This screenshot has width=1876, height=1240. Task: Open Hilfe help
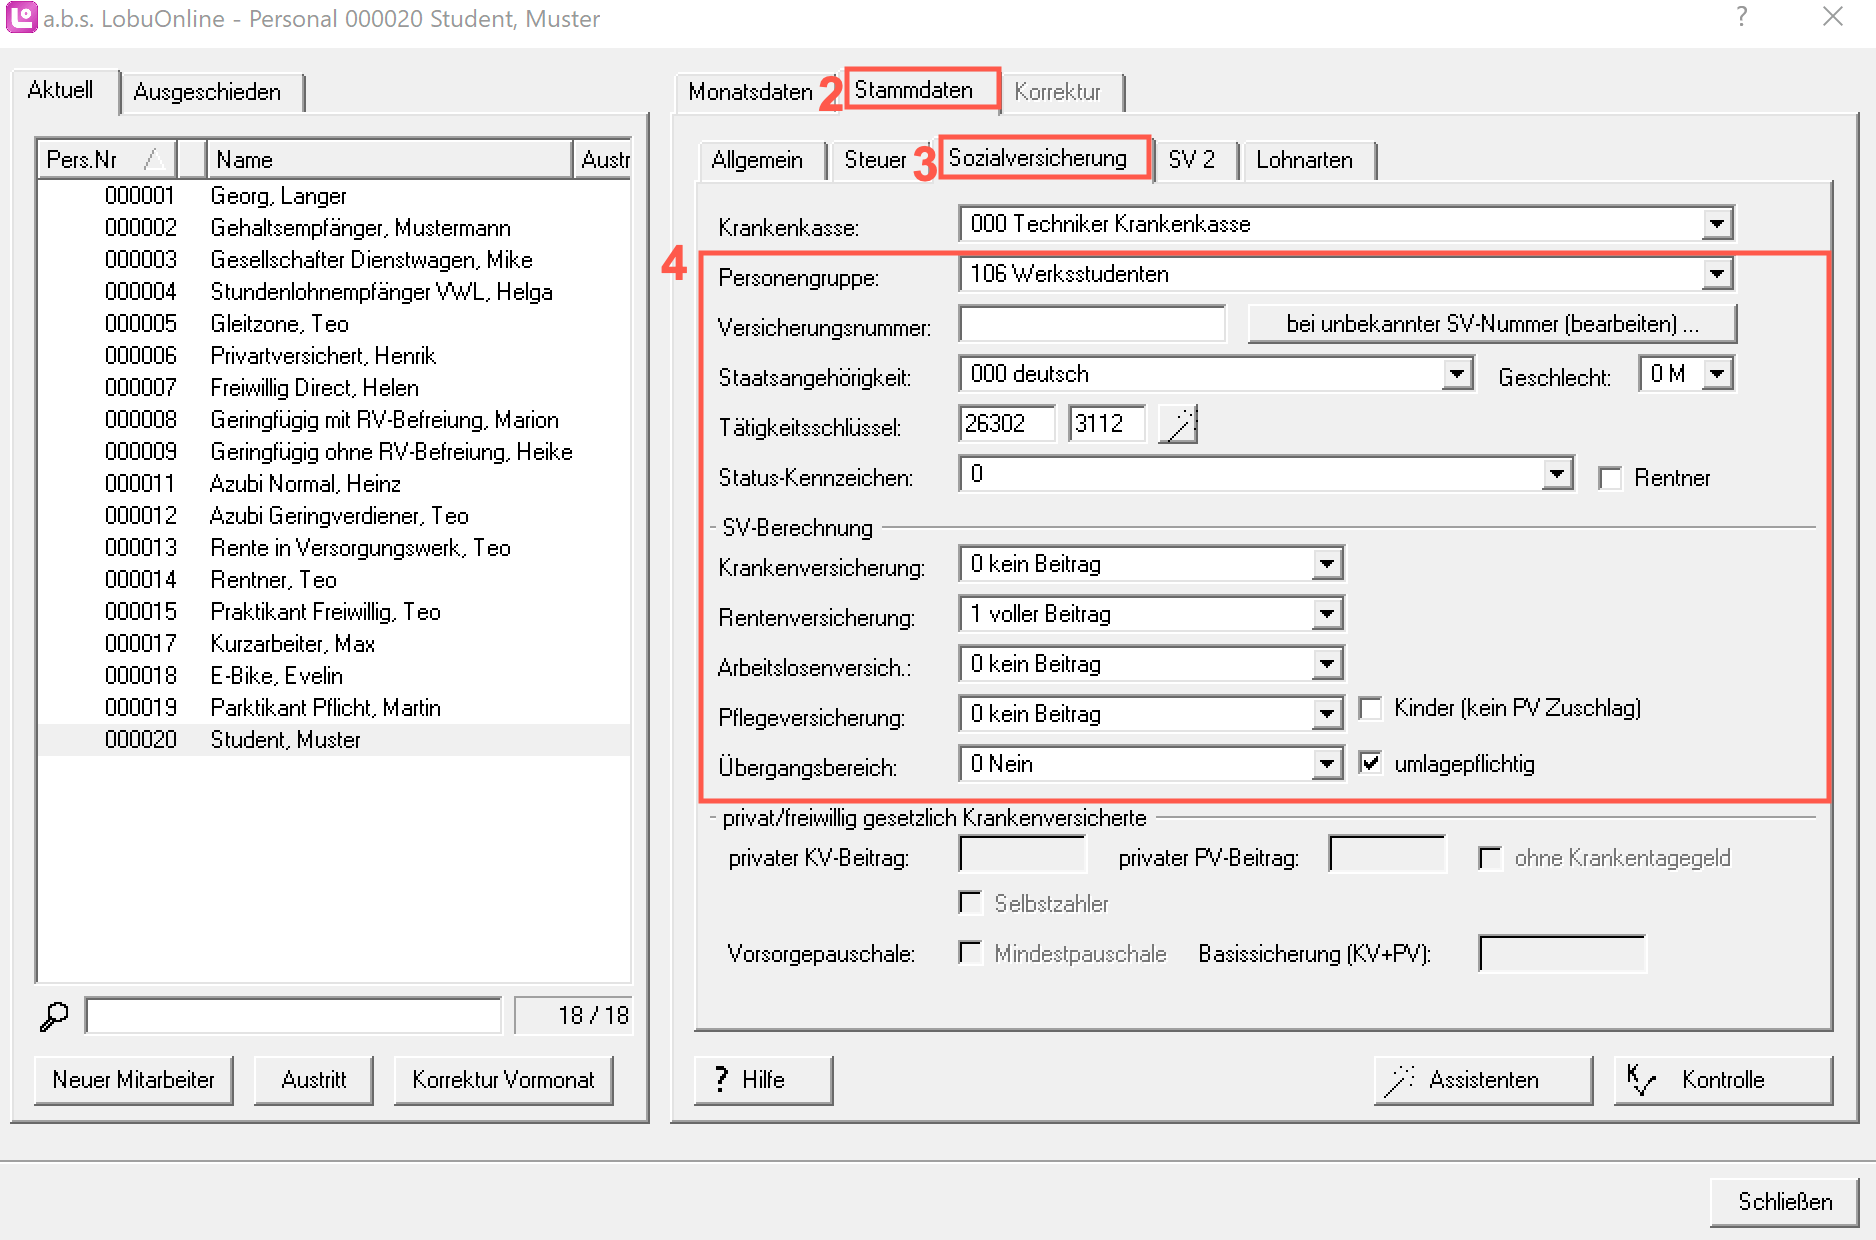(763, 1080)
